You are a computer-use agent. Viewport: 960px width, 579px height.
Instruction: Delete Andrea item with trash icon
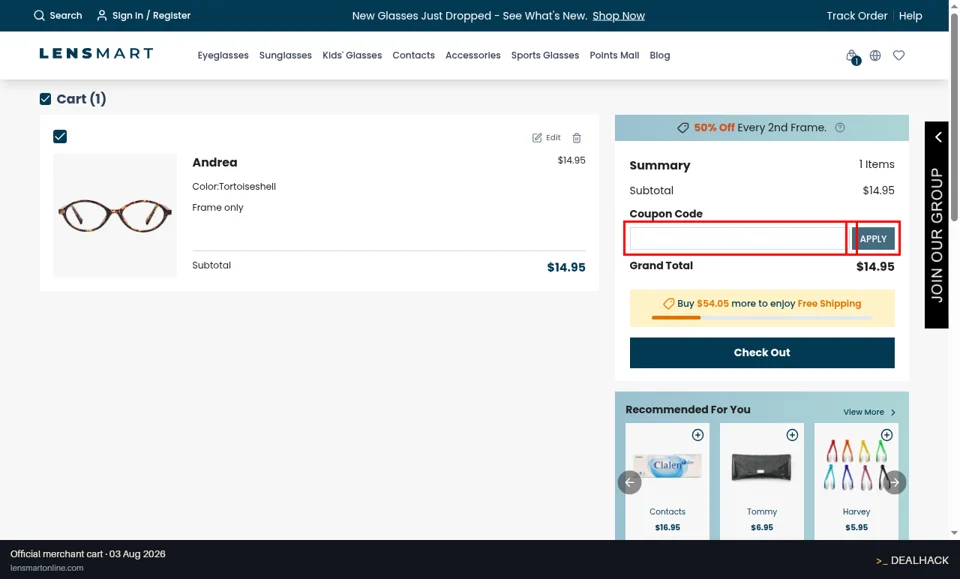coord(577,138)
